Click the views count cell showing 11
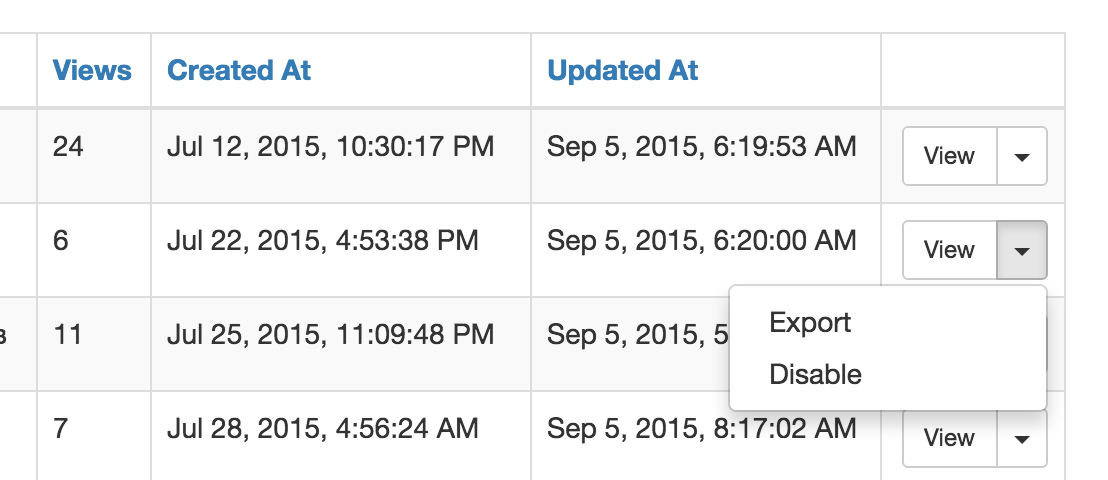 [x=94, y=344]
